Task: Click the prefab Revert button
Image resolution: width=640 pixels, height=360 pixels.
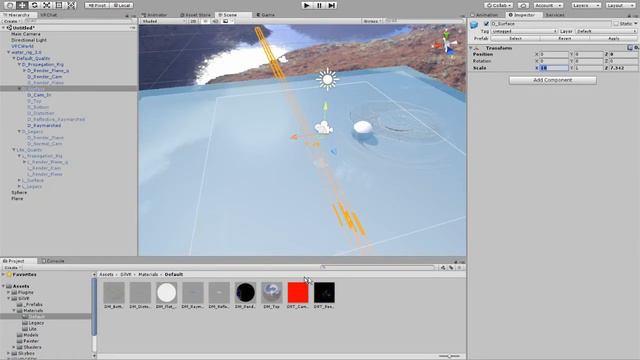Action: 565,38
